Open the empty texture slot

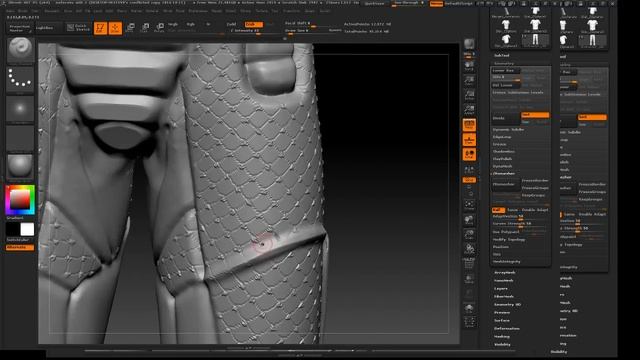click(20, 138)
